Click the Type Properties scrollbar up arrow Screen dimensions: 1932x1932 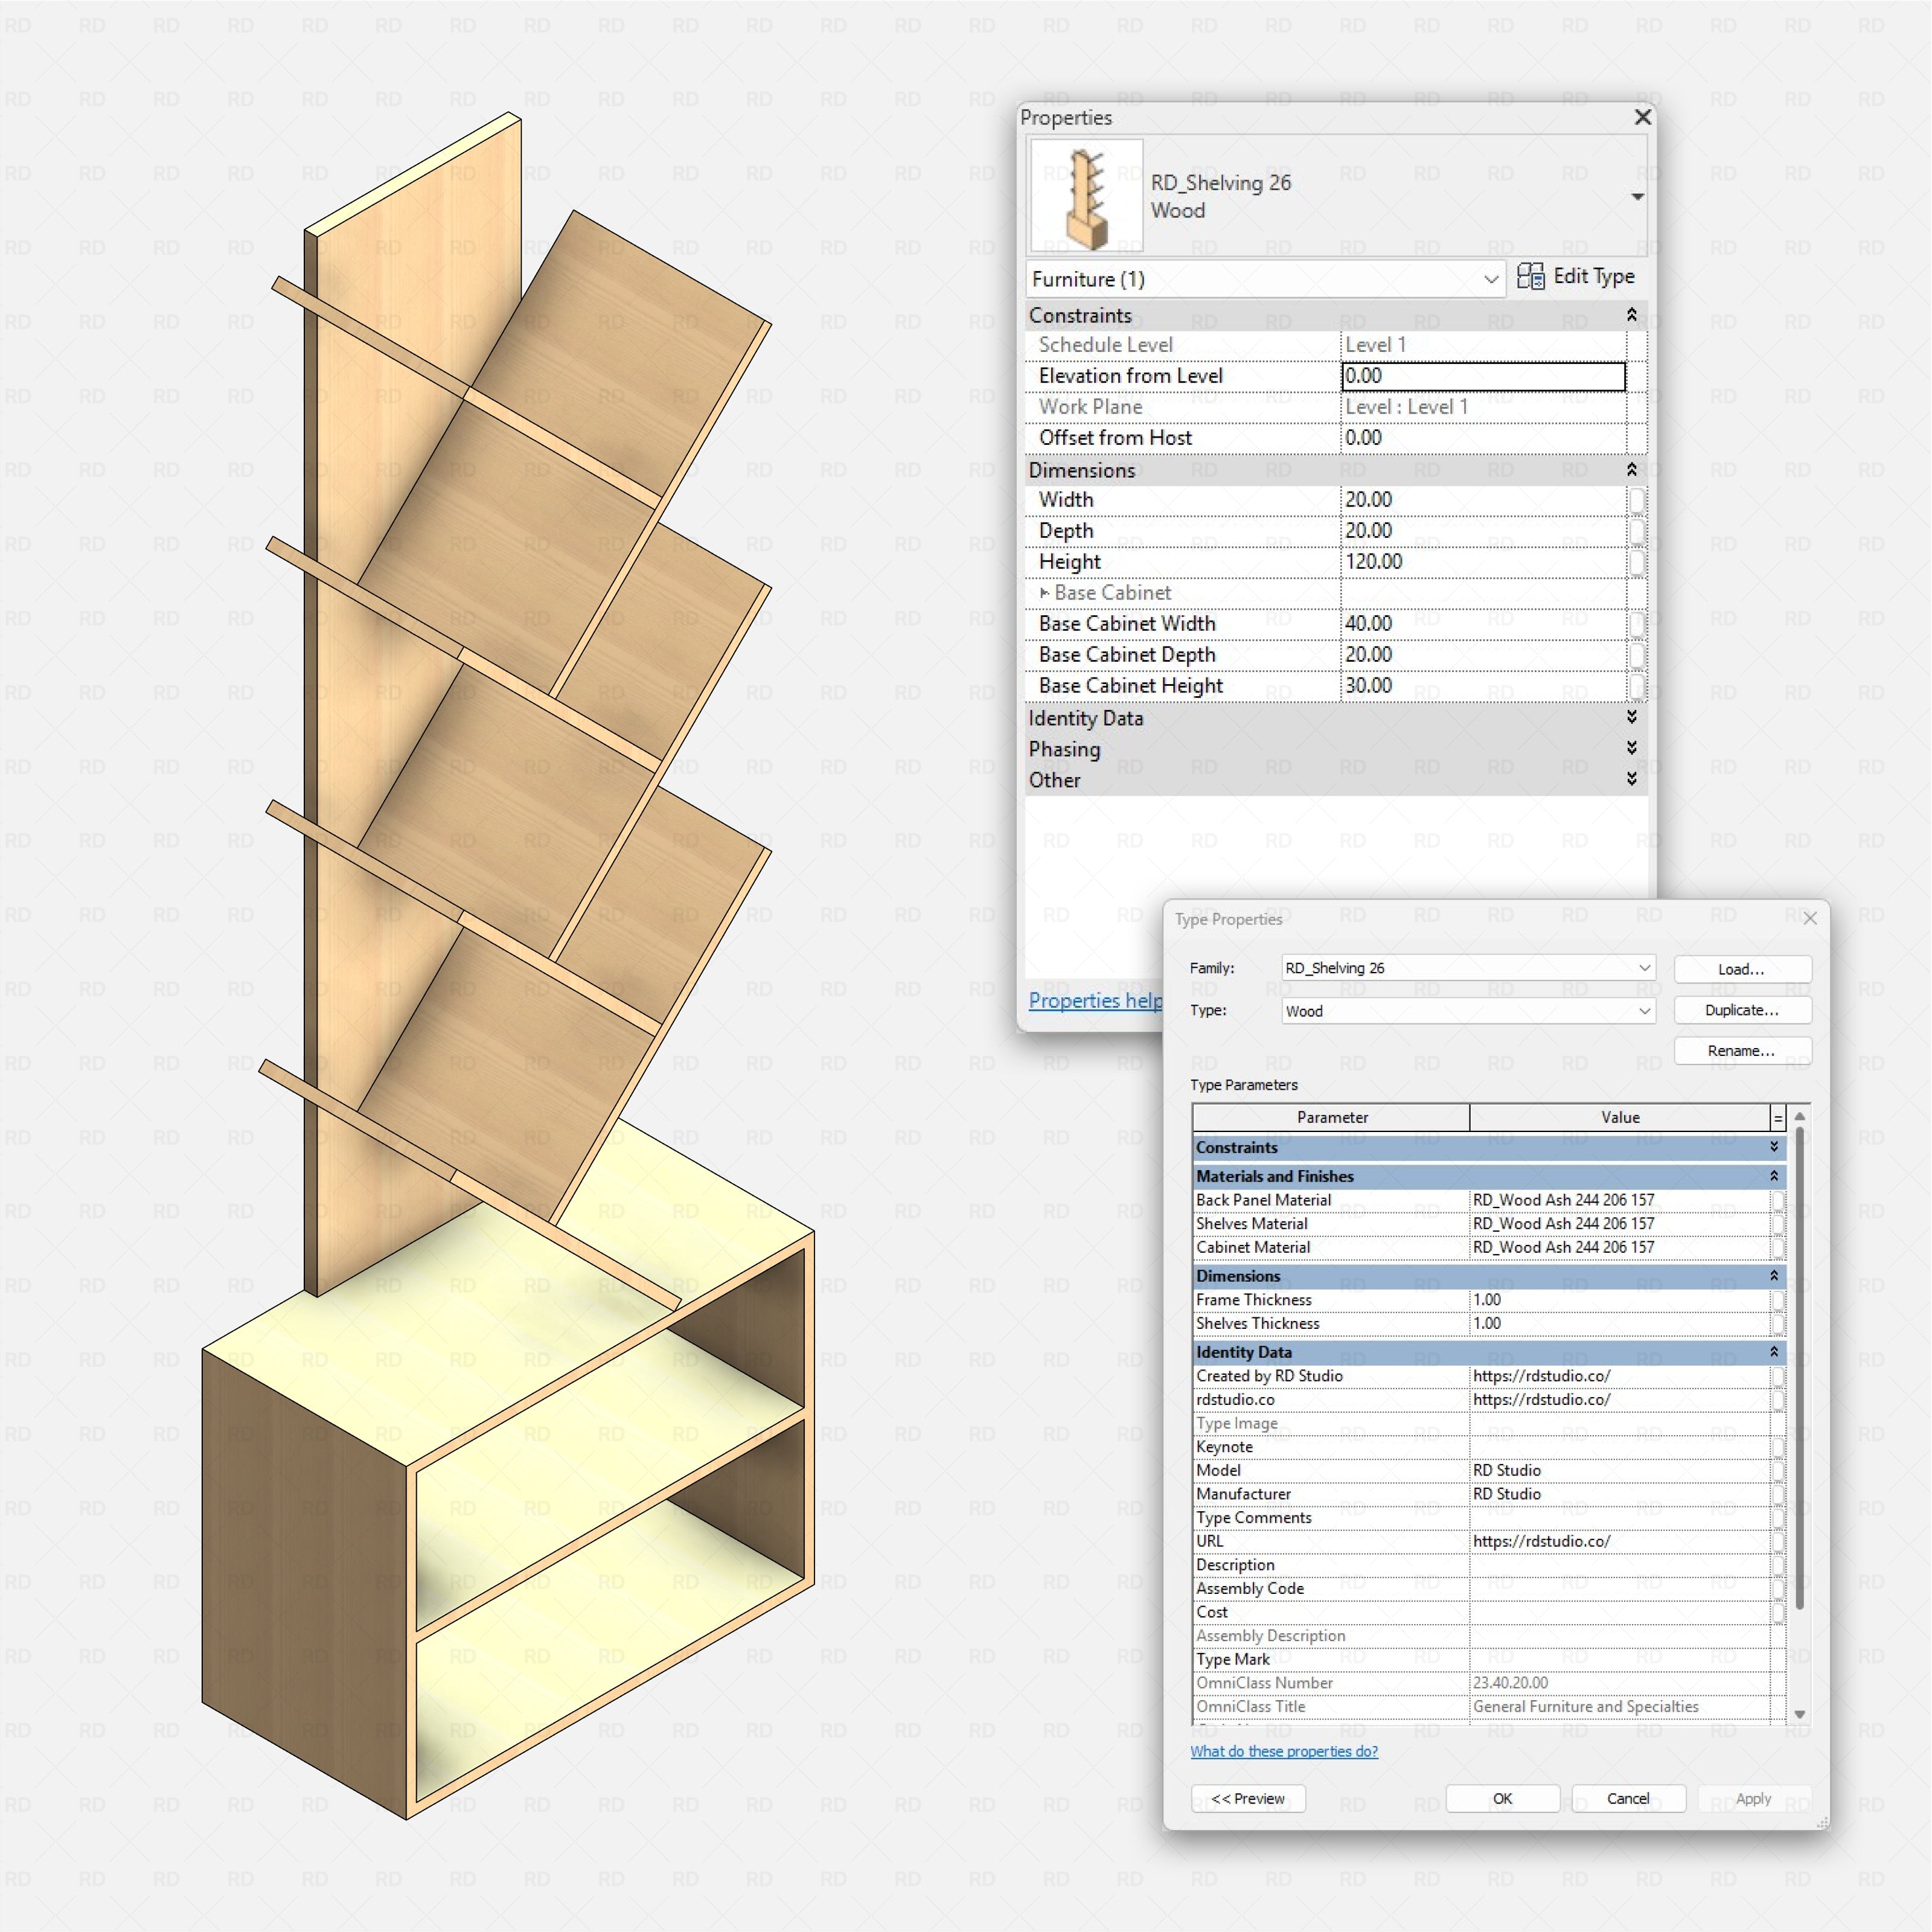click(1800, 1115)
